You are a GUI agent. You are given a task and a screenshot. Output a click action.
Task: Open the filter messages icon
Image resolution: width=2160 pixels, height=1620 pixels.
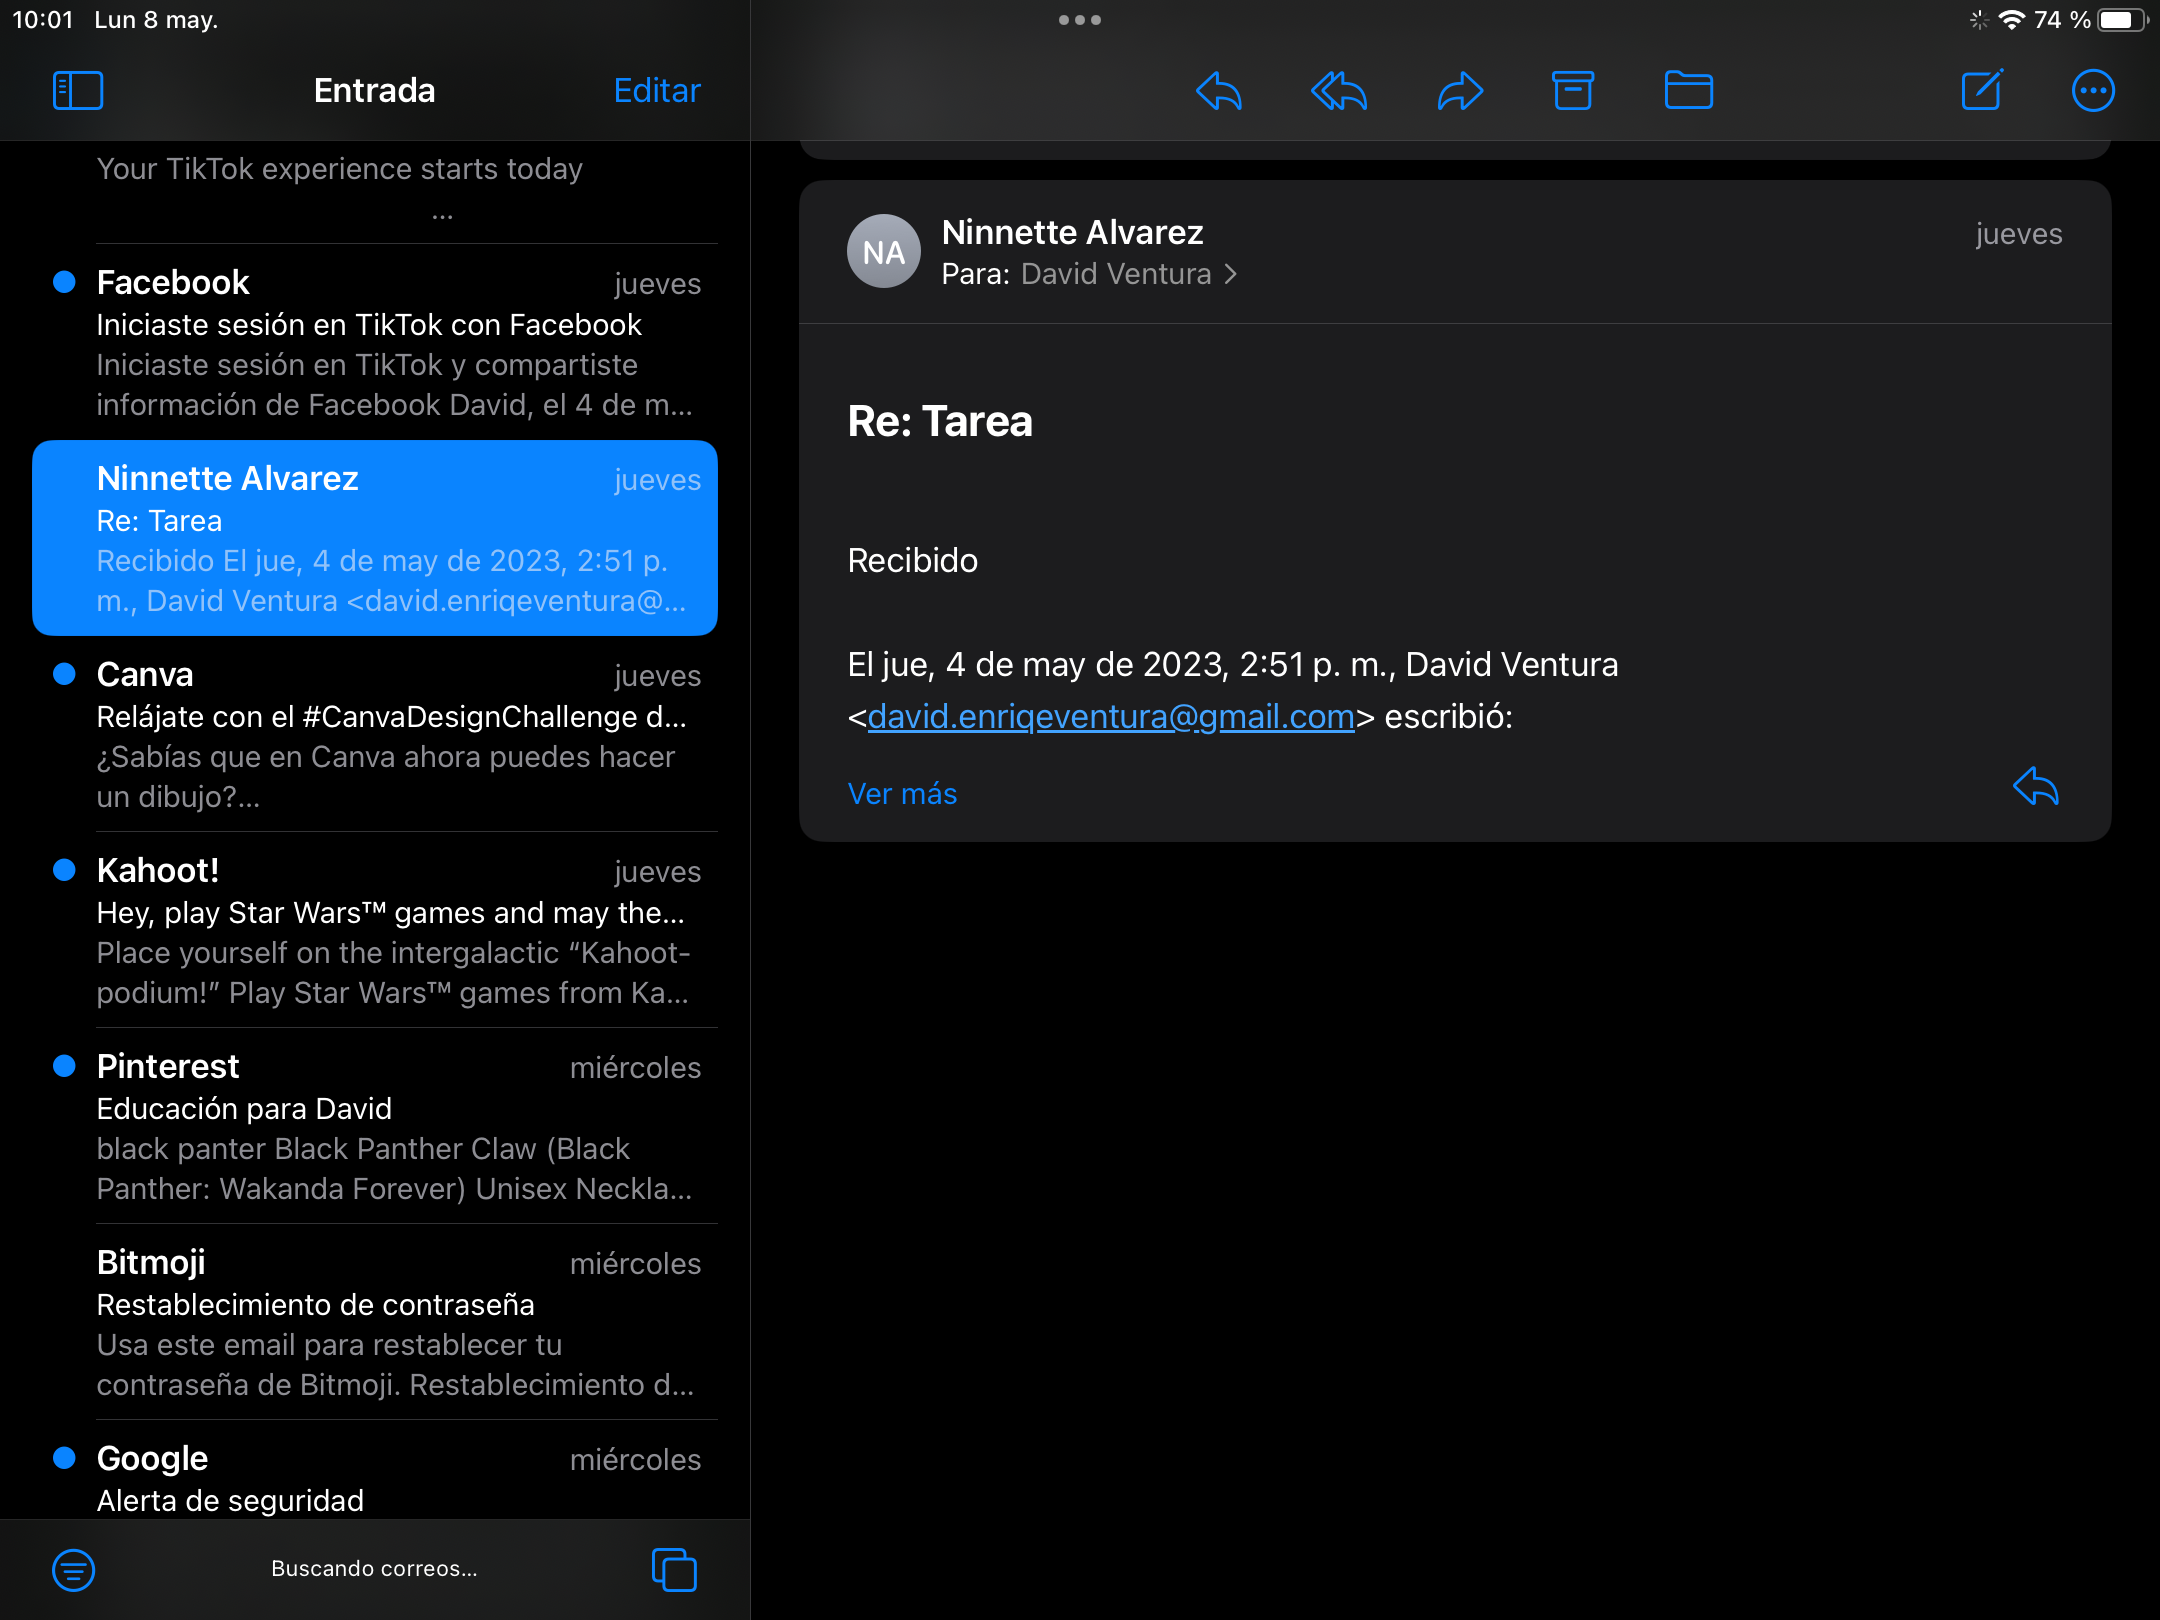(74, 1570)
